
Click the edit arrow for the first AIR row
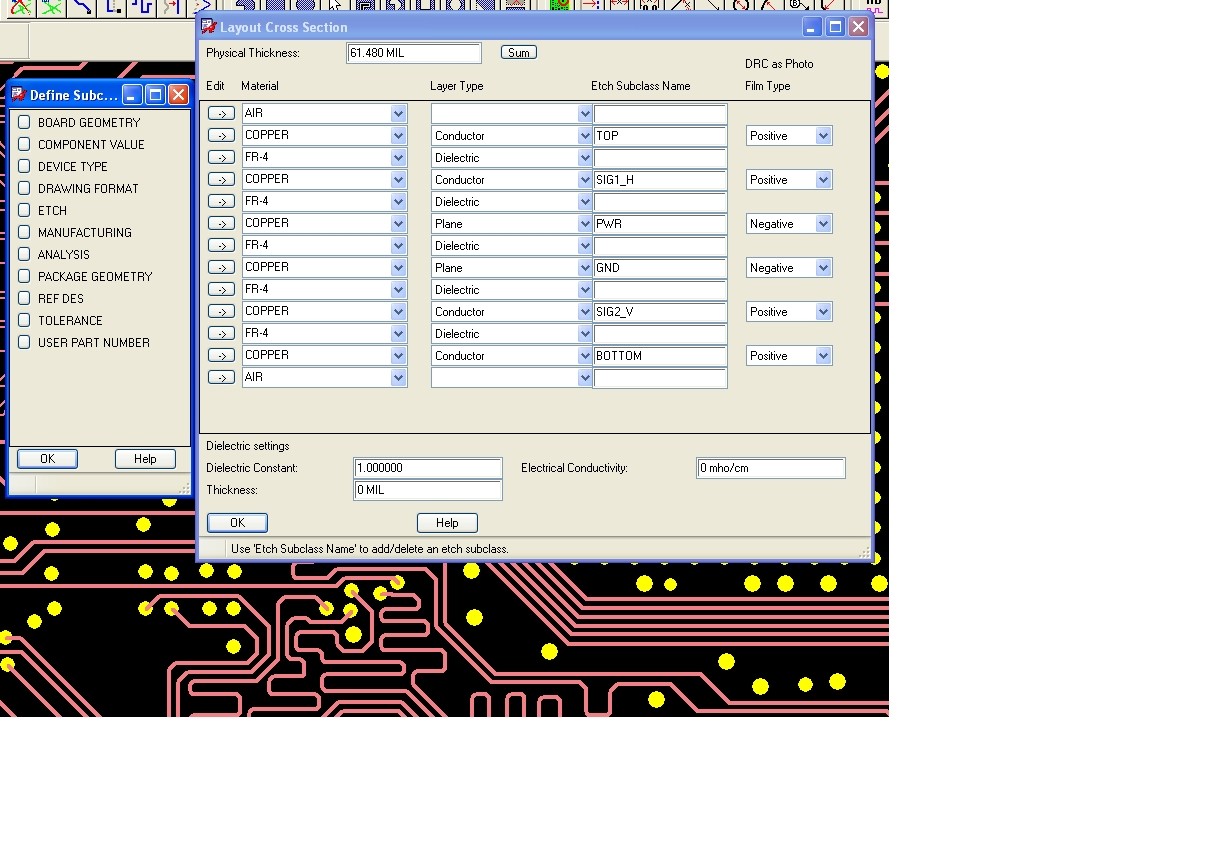pos(221,114)
